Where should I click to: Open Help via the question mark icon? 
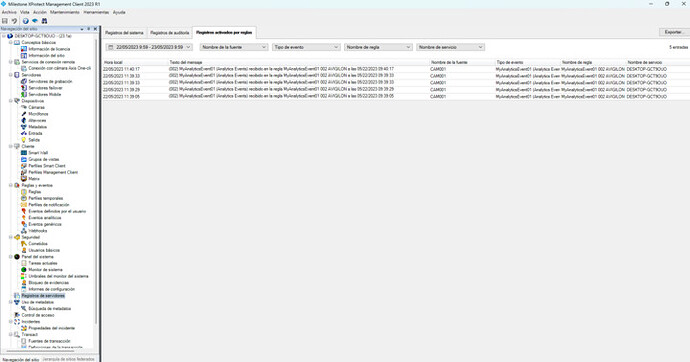tap(26, 21)
